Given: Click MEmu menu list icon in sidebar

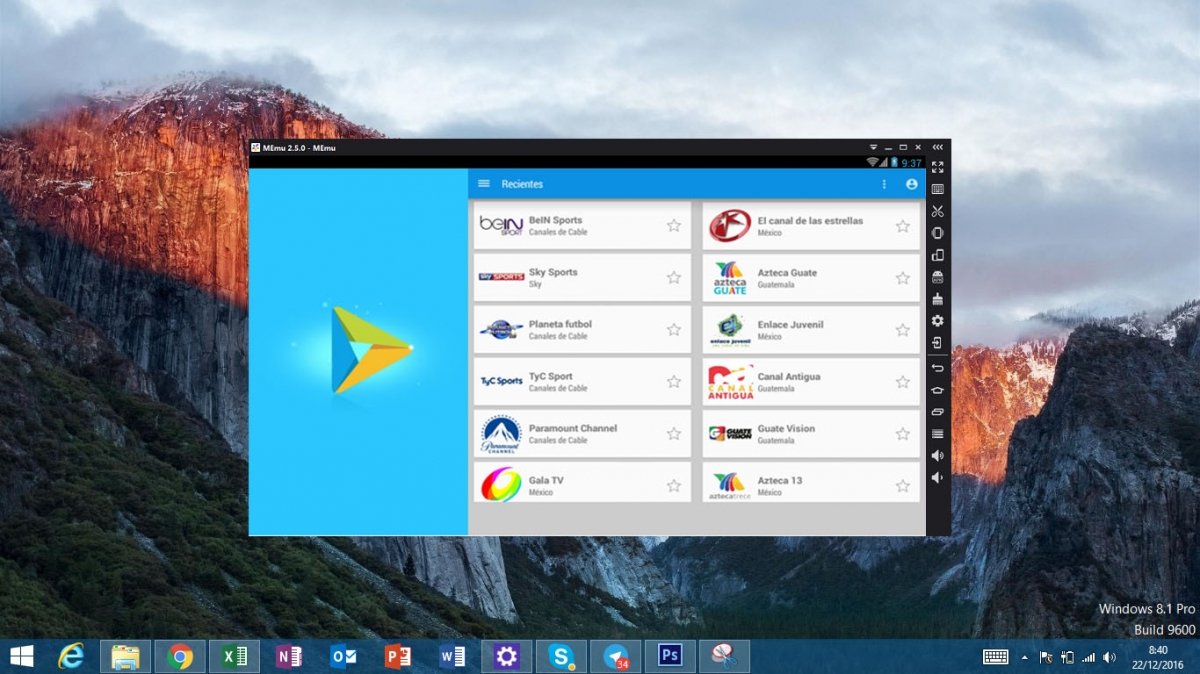Looking at the screenshot, I should point(937,434).
